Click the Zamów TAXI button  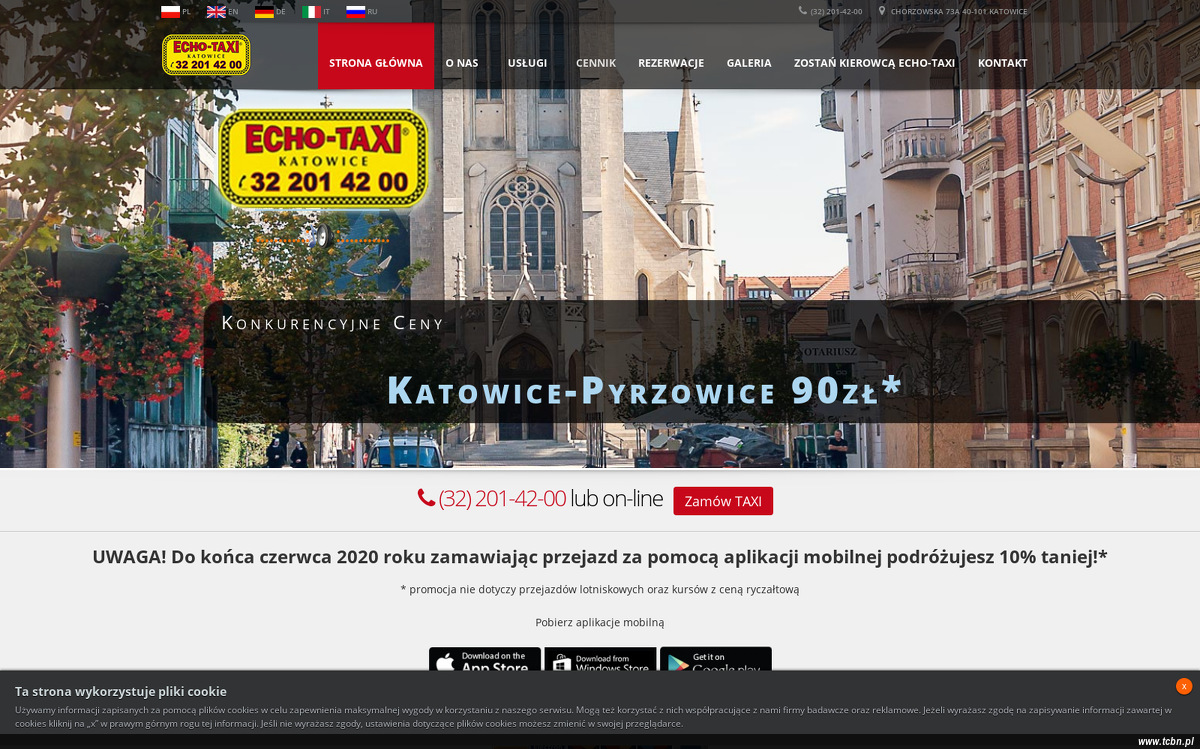[x=723, y=501]
